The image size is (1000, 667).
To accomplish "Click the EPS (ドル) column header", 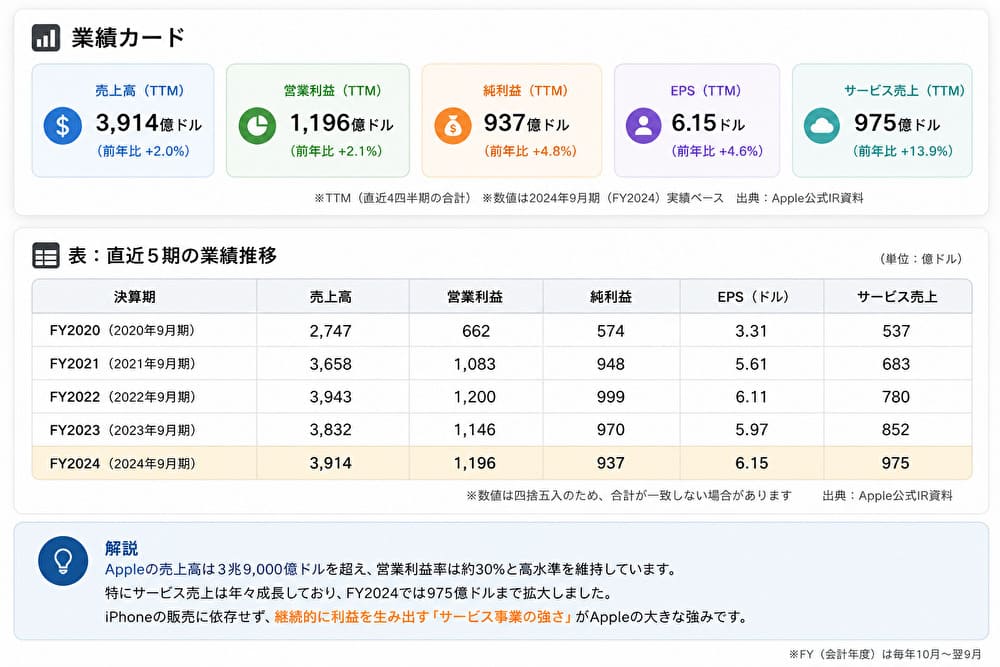I will [754, 297].
